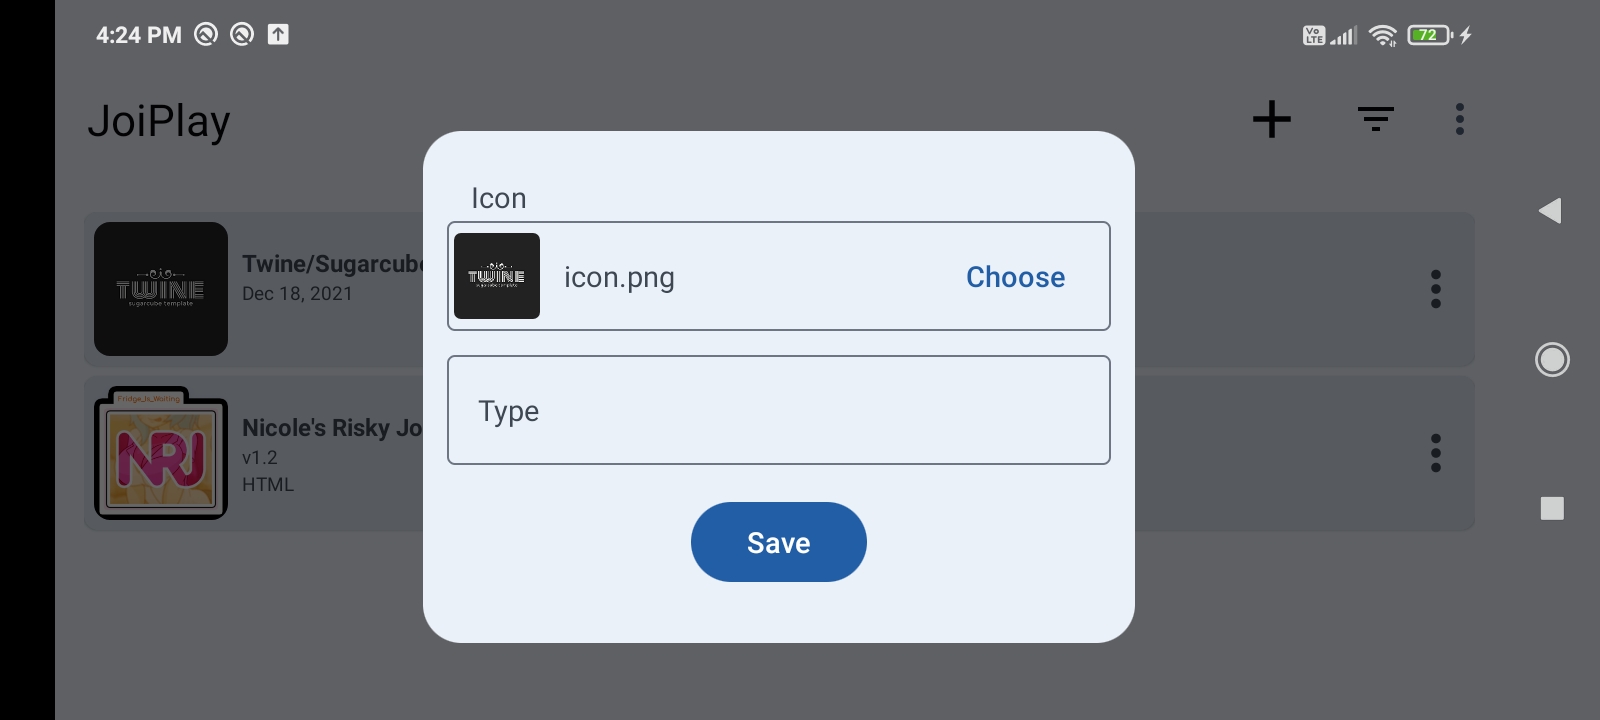Tap the battery indicator in status bar
Image resolution: width=1600 pixels, height=720 pixels.
pyautogui.click(x=1430, y=36)
